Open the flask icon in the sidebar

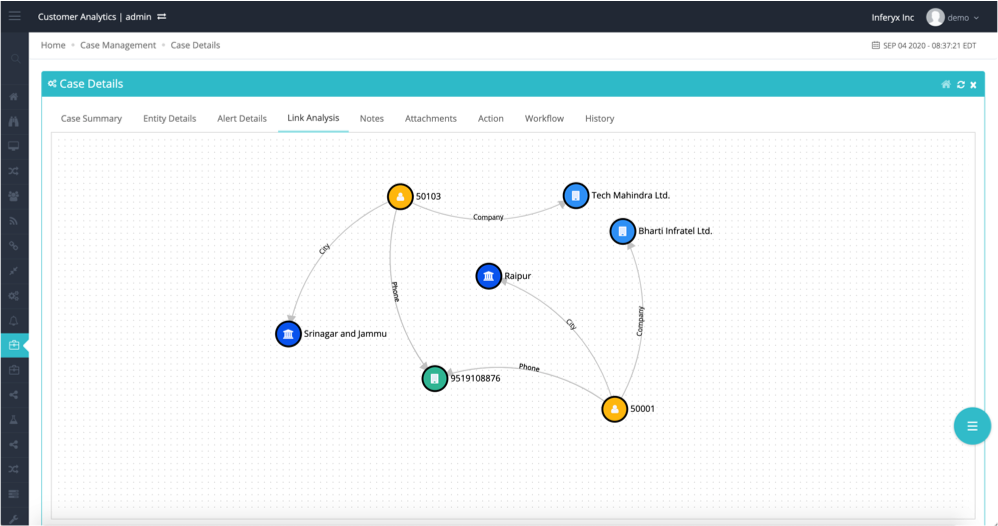(x=14, y=420)
